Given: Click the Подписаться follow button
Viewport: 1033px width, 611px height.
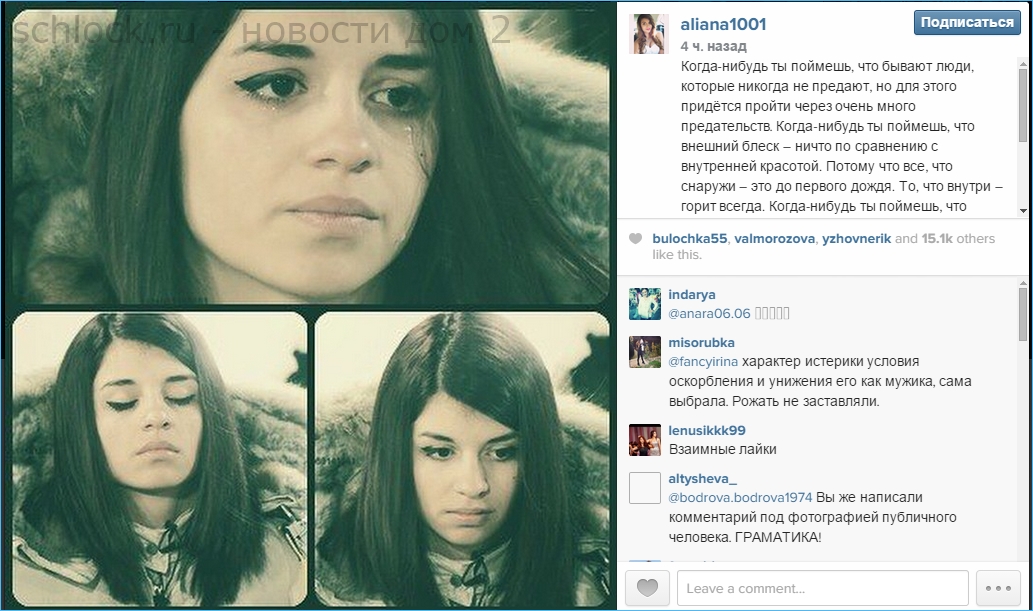Looking at the screenshot, I should coord(966,22).
